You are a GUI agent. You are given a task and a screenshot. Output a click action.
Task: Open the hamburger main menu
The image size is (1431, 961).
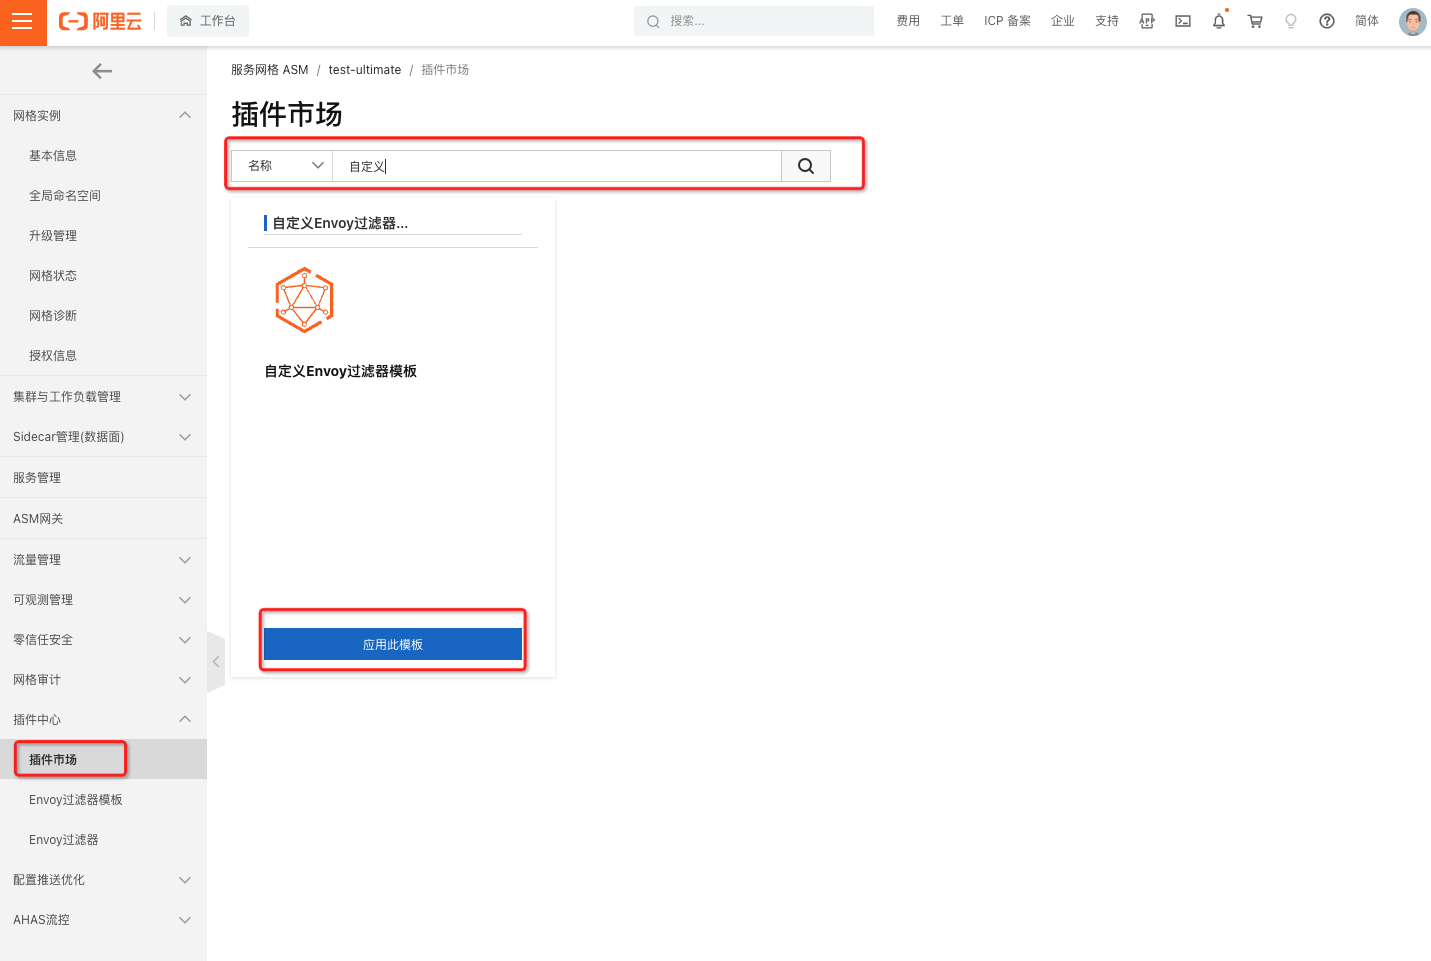22,22
